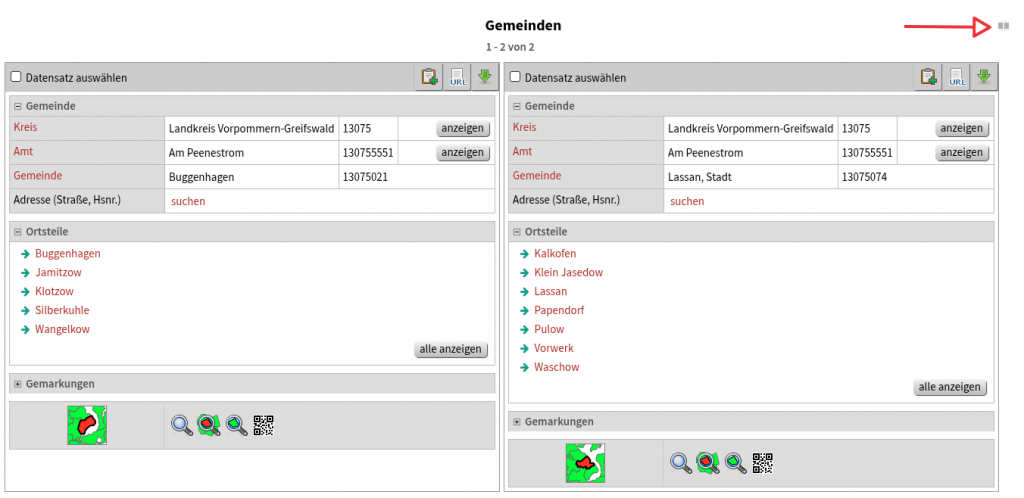Click green download arrow in Buggenhagen record header

click(x=484, y=77)
